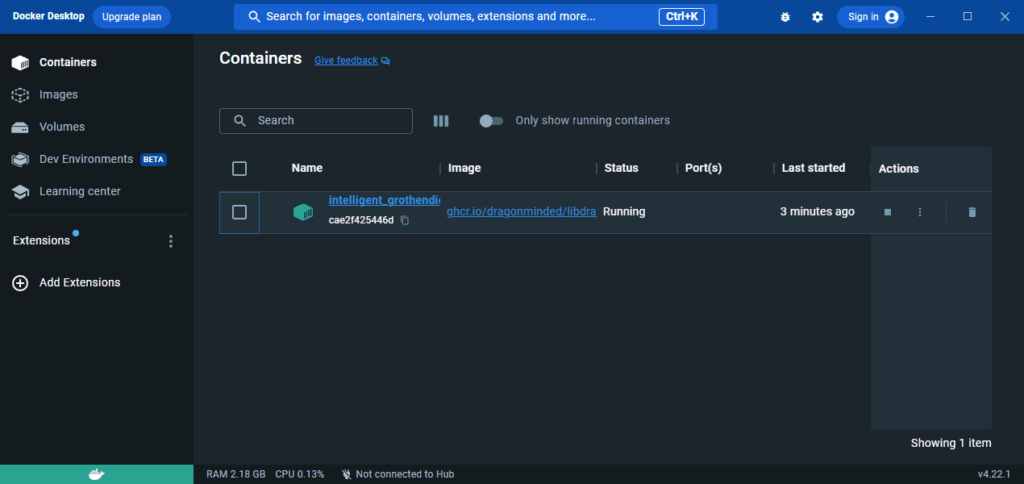Click the Upgrade plan button

tap(132, 17)
